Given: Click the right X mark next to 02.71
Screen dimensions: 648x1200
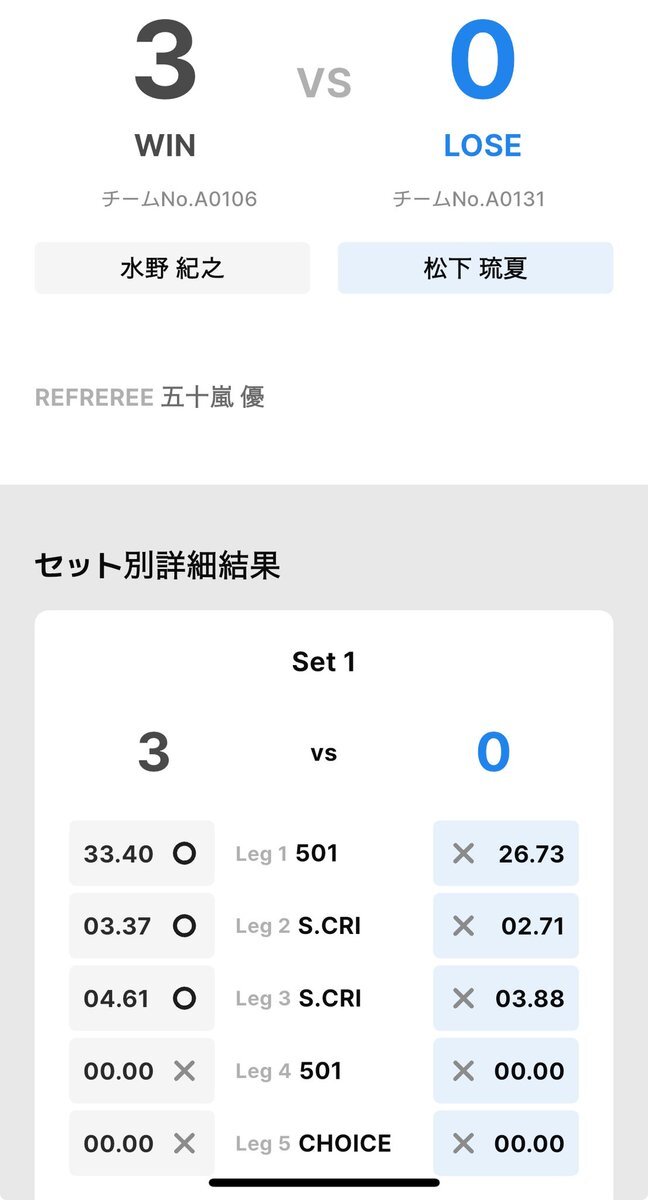Looking at the screenshot, I should (463, 926).
